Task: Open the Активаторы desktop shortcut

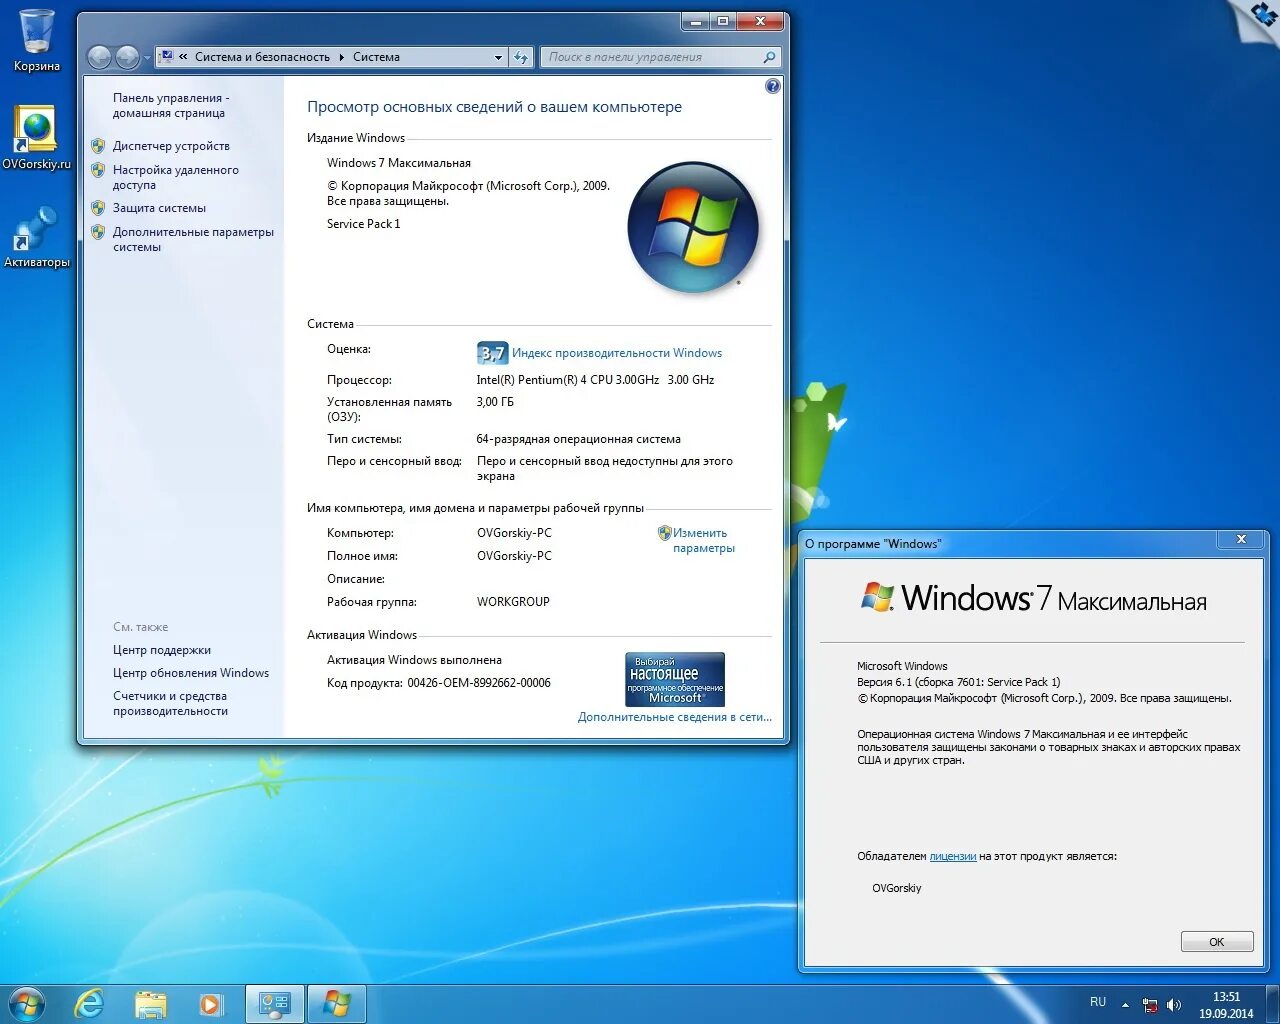Action: click(x=36, y=236)
